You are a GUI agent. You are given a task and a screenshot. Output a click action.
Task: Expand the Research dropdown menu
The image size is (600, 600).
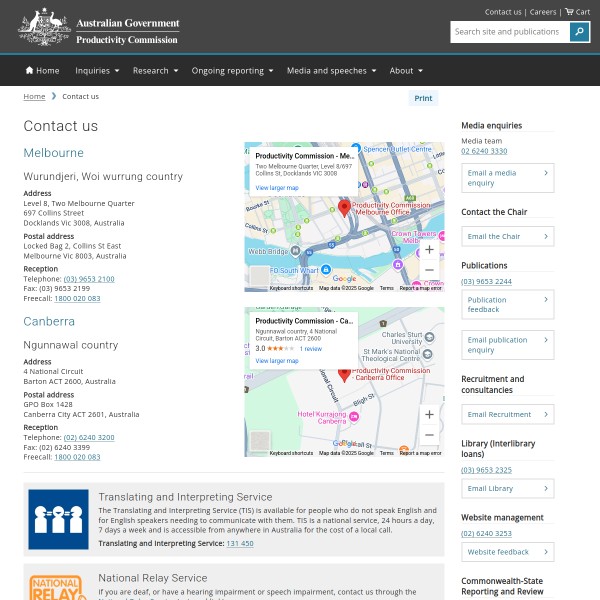[x=155, y=71]
